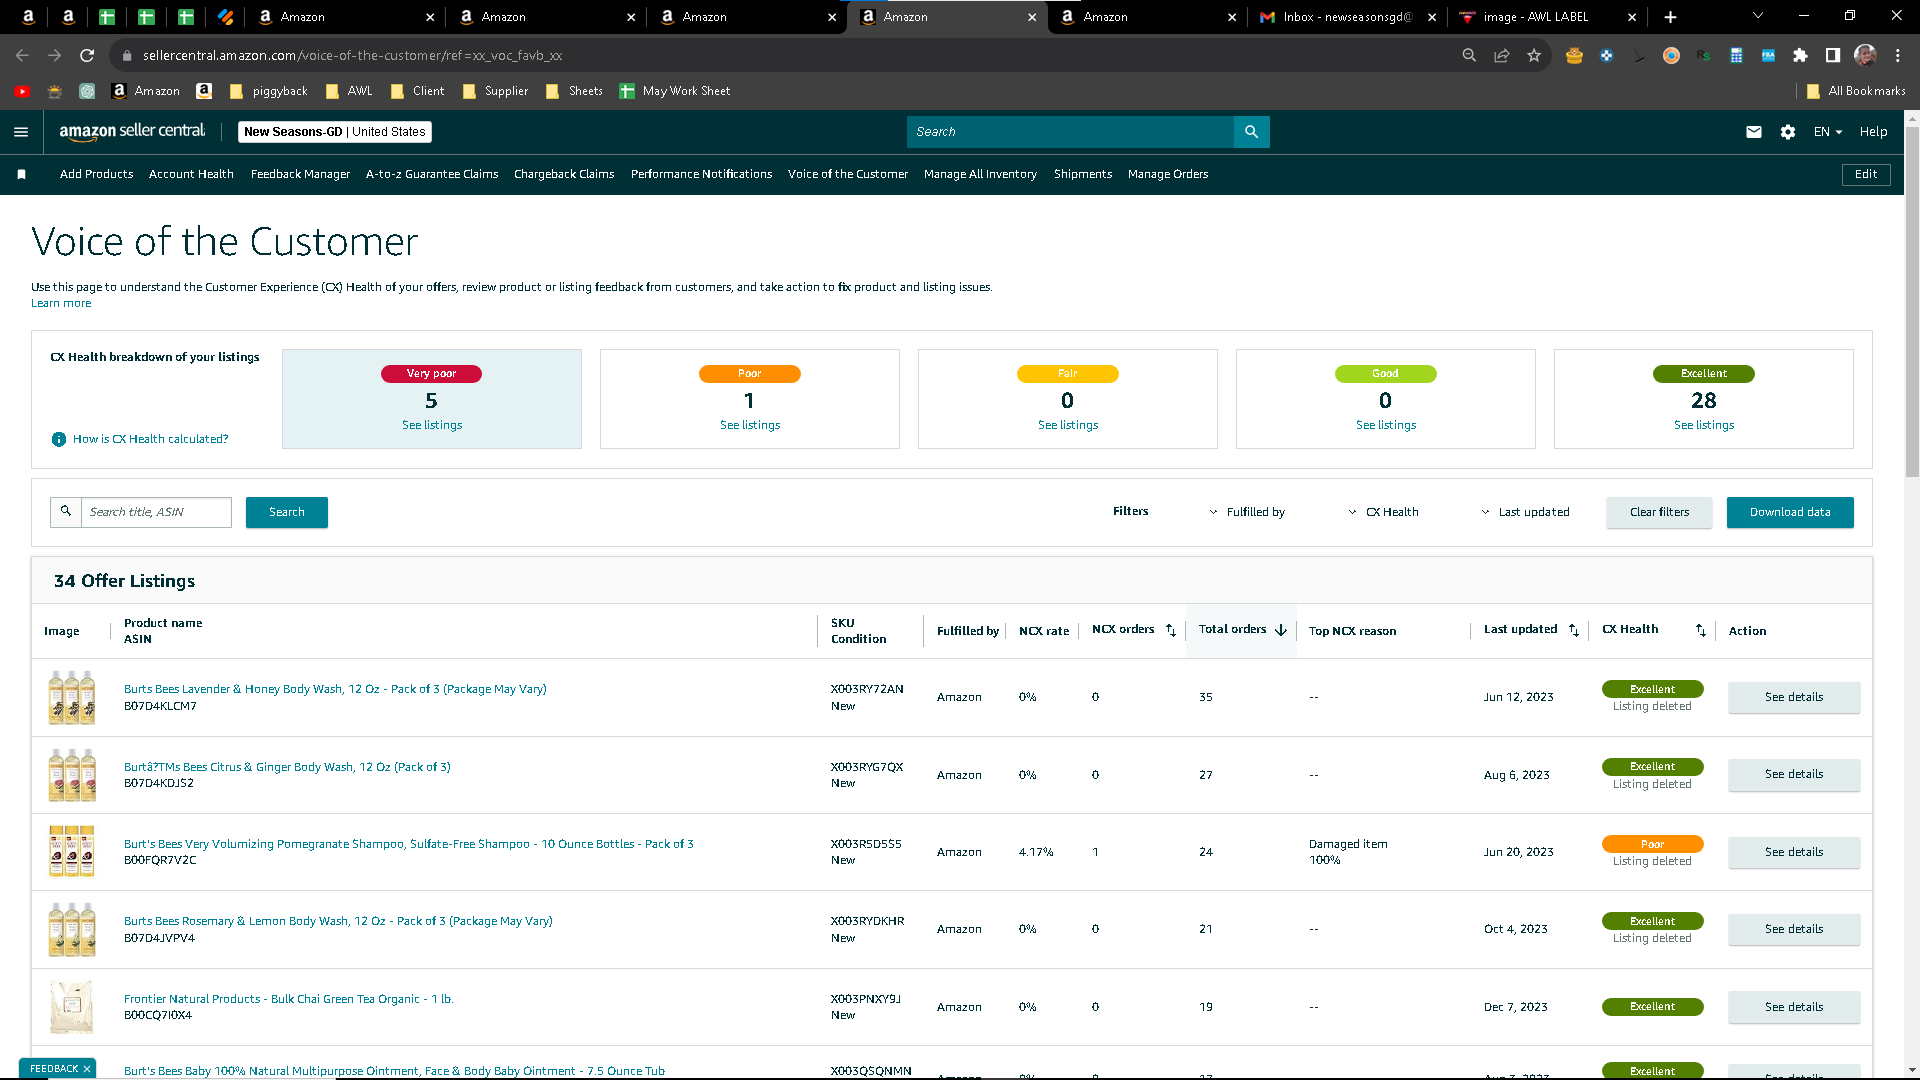
Task: Click Download data
Action: [x=1790, y=512]
